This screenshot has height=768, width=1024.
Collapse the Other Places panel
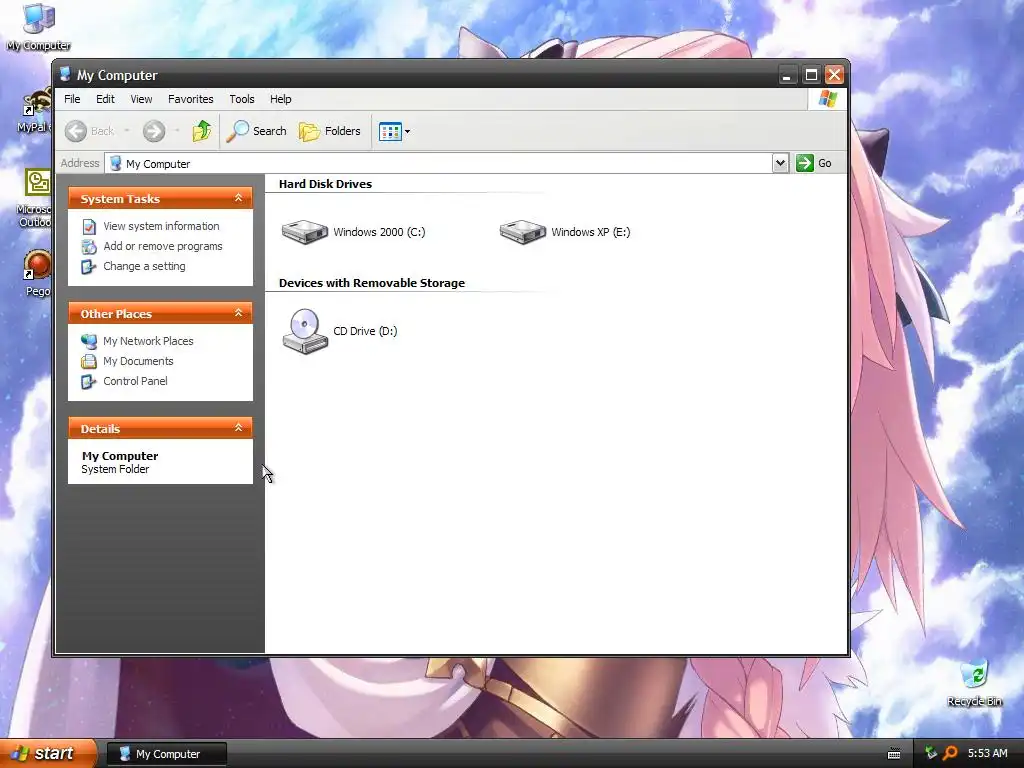238,313
